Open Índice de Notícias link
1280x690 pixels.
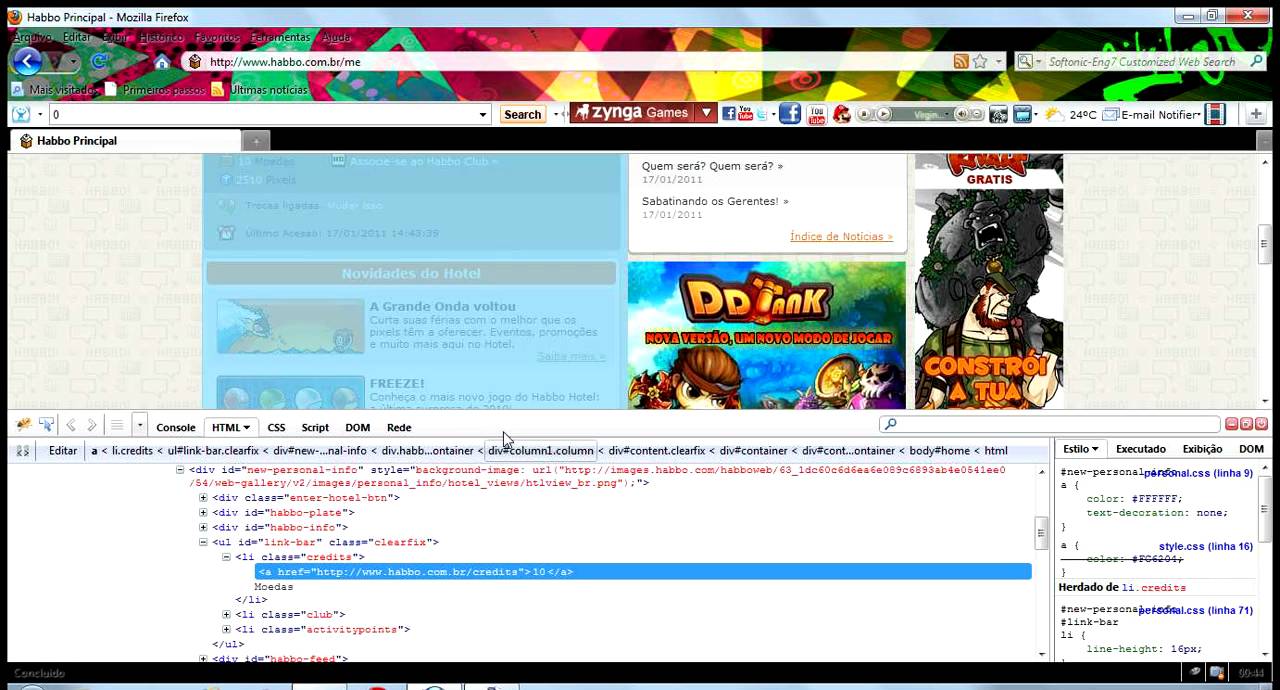[x=841, y=236]
